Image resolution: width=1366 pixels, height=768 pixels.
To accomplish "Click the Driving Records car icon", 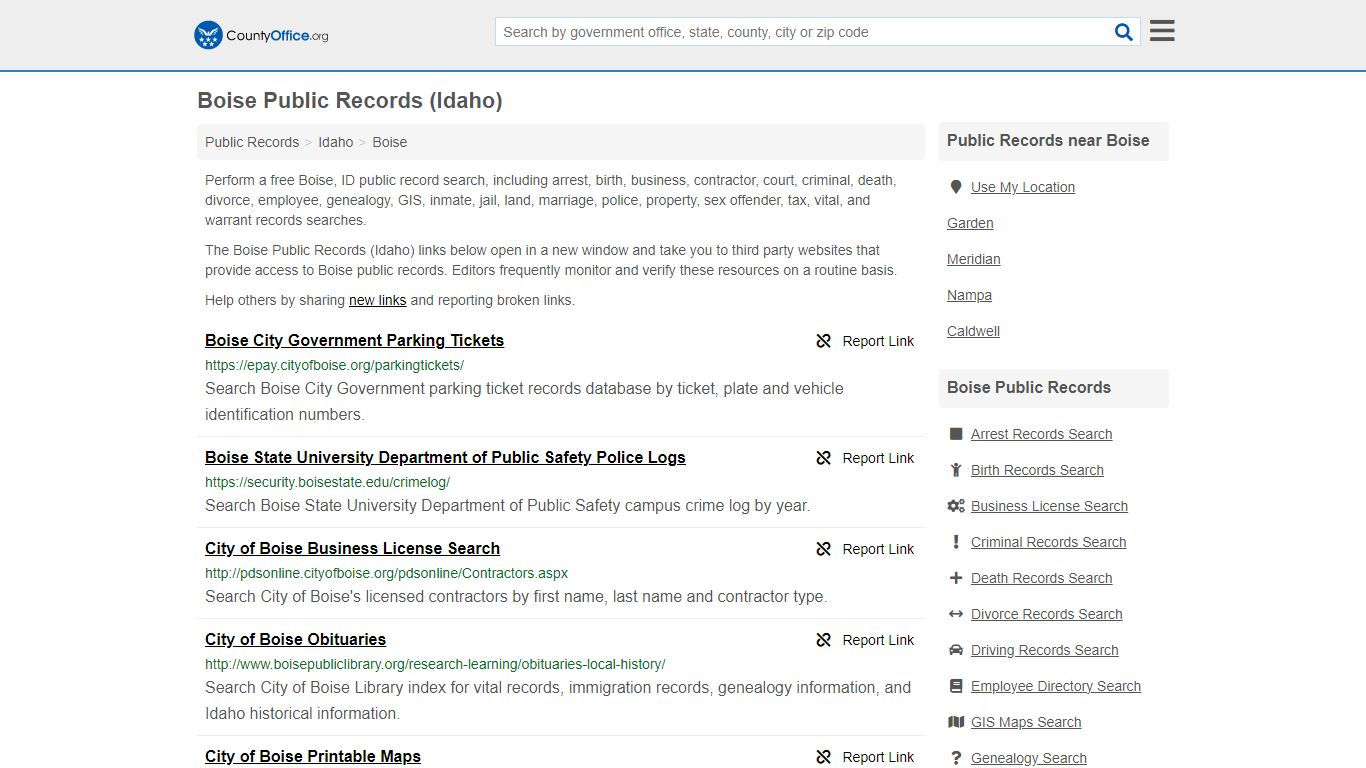I will (x=956, y=650).
